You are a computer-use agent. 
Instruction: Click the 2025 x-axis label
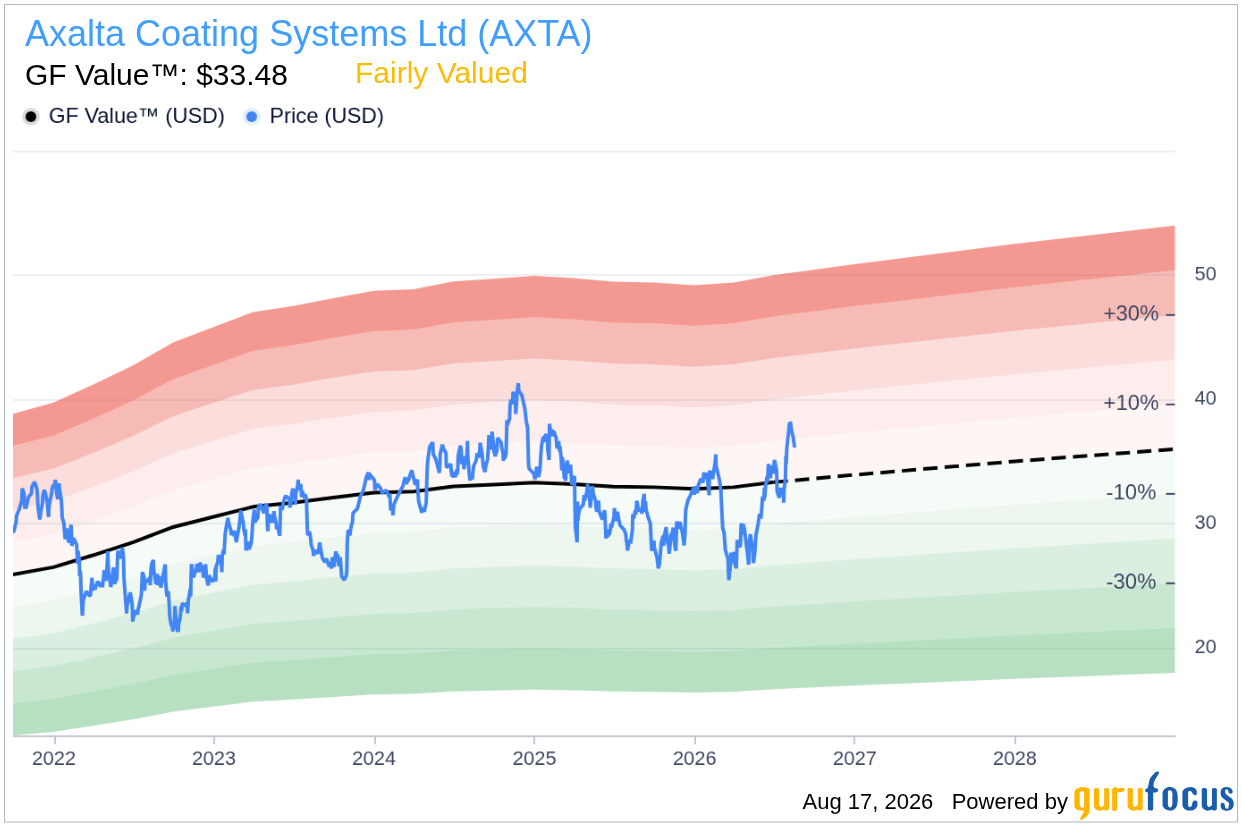[x=534, y=758]
